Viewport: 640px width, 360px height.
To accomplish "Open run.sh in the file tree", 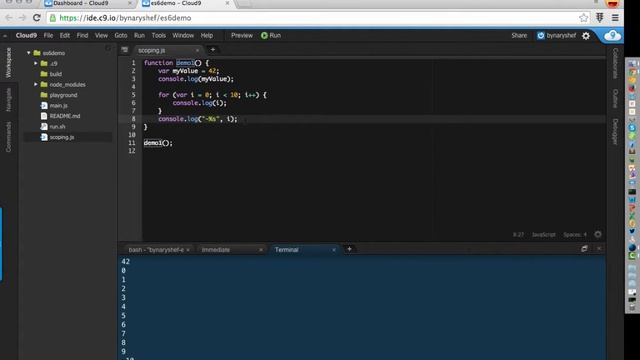I will tap(57, 127).
